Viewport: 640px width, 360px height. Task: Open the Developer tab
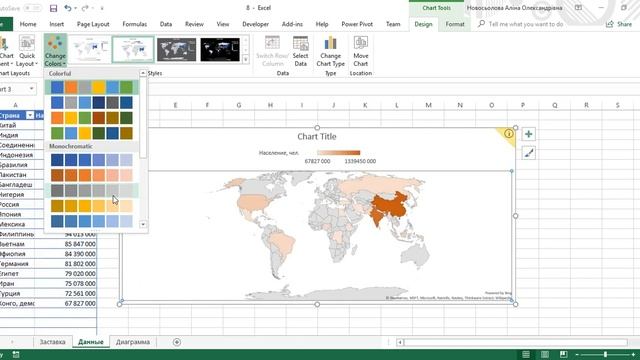coord(256,24)
